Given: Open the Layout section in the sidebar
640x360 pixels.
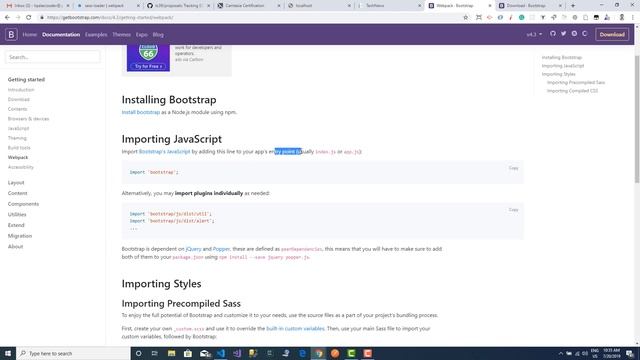Looking at the screenshot, I should point(16,183).
